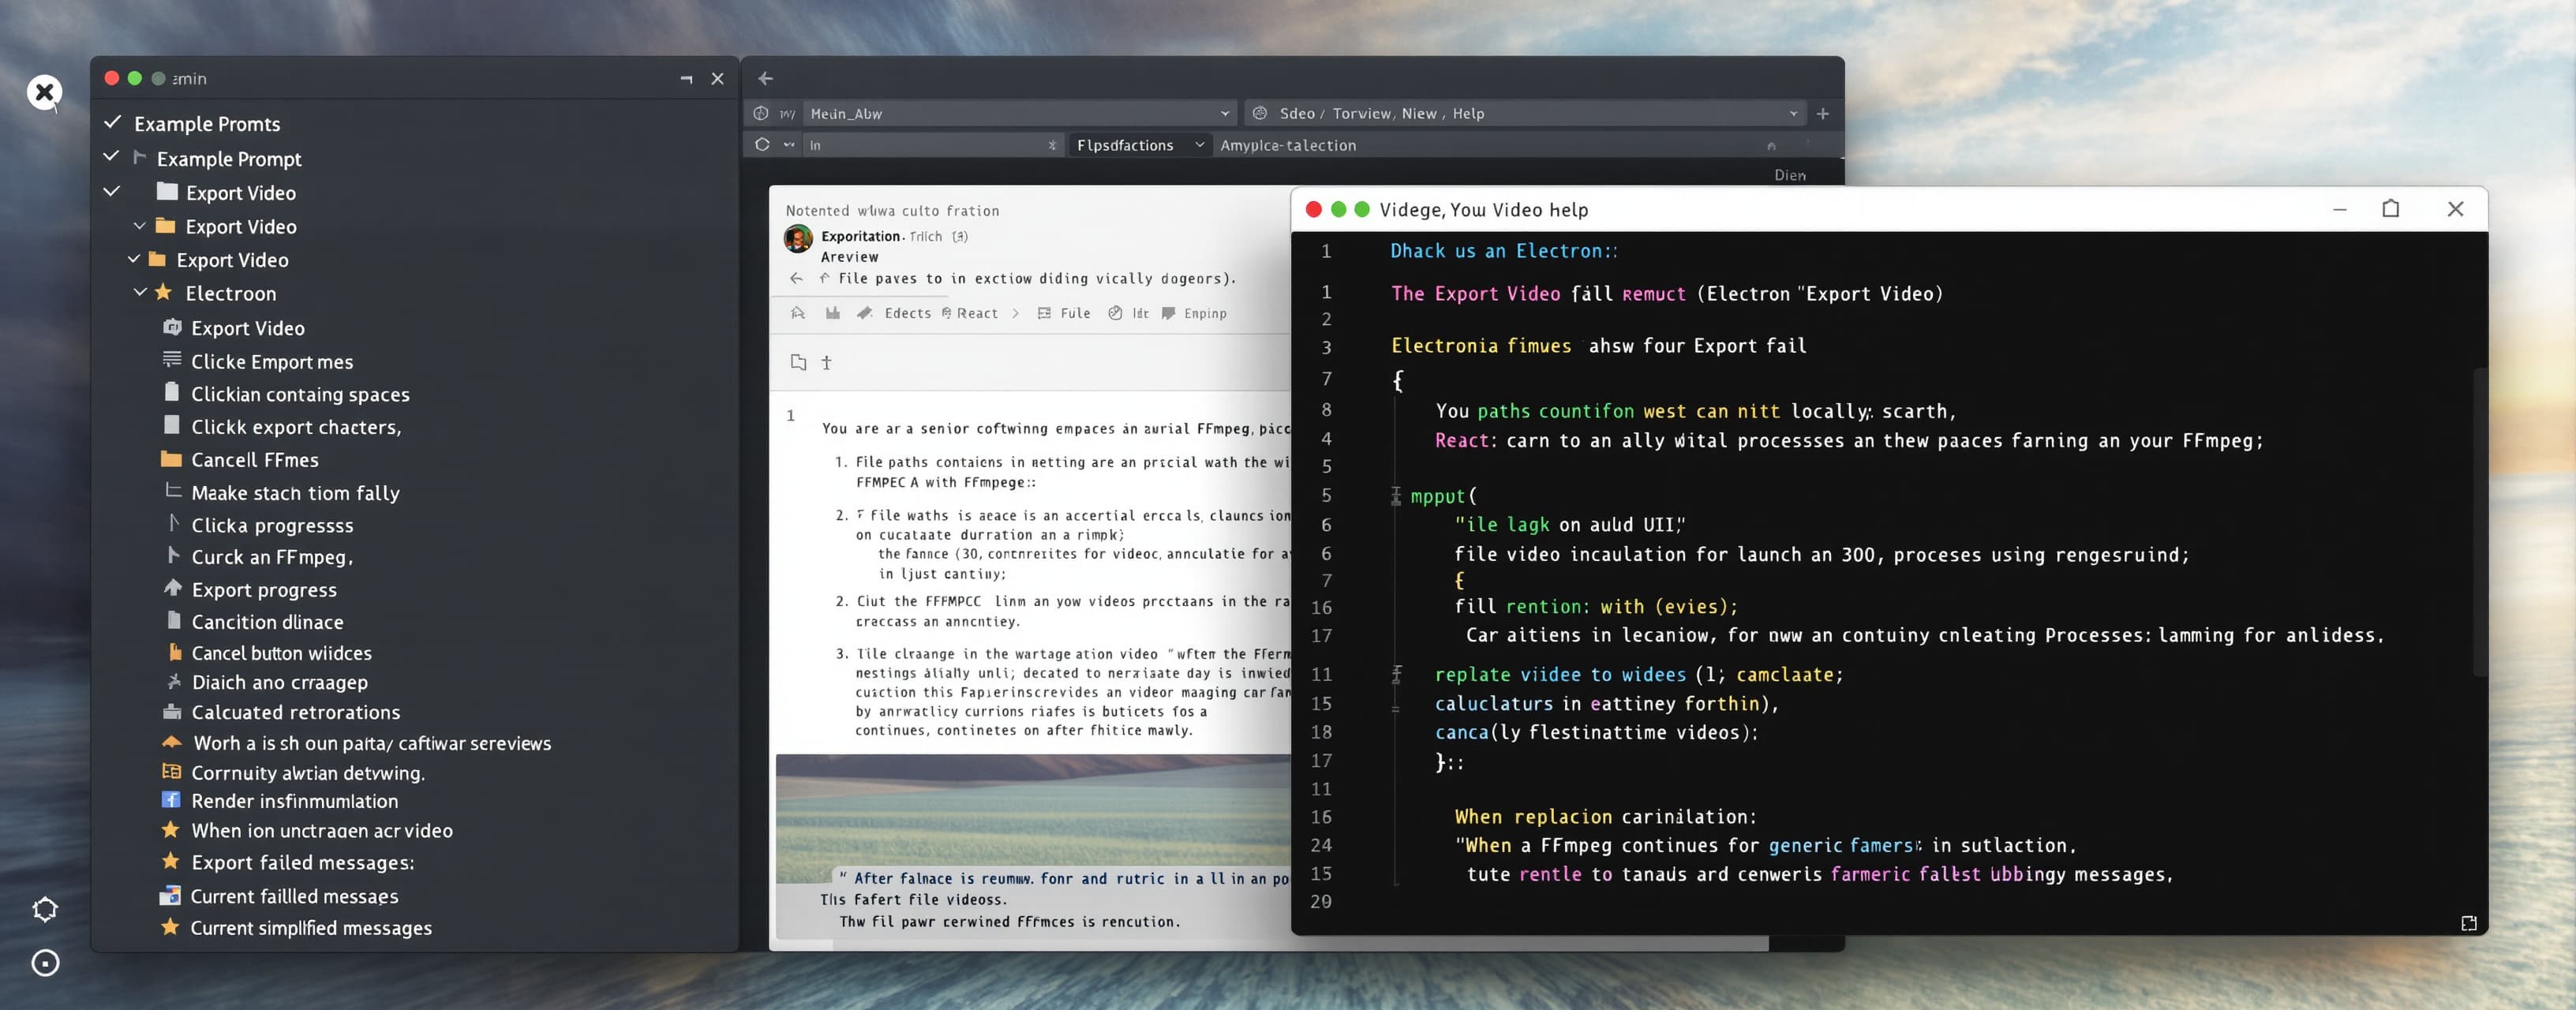Click the plus button beside the Sdeo dropdown
Viewport: 2576px width, 1010px height.
(x=1822, y=113)
